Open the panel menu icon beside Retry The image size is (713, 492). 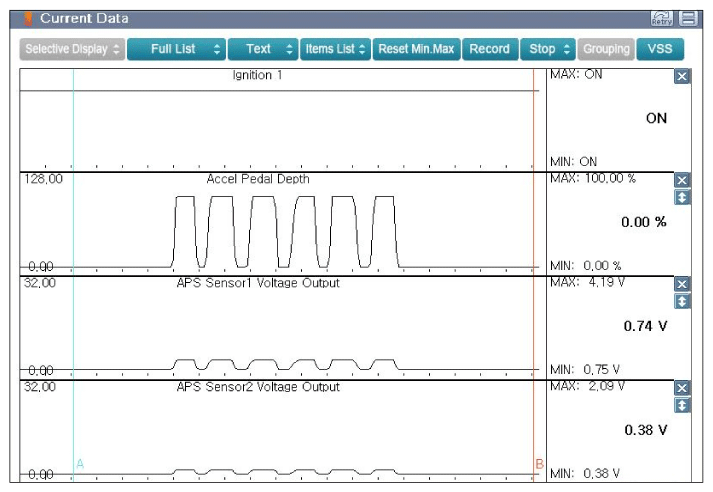tap(686, 18)
